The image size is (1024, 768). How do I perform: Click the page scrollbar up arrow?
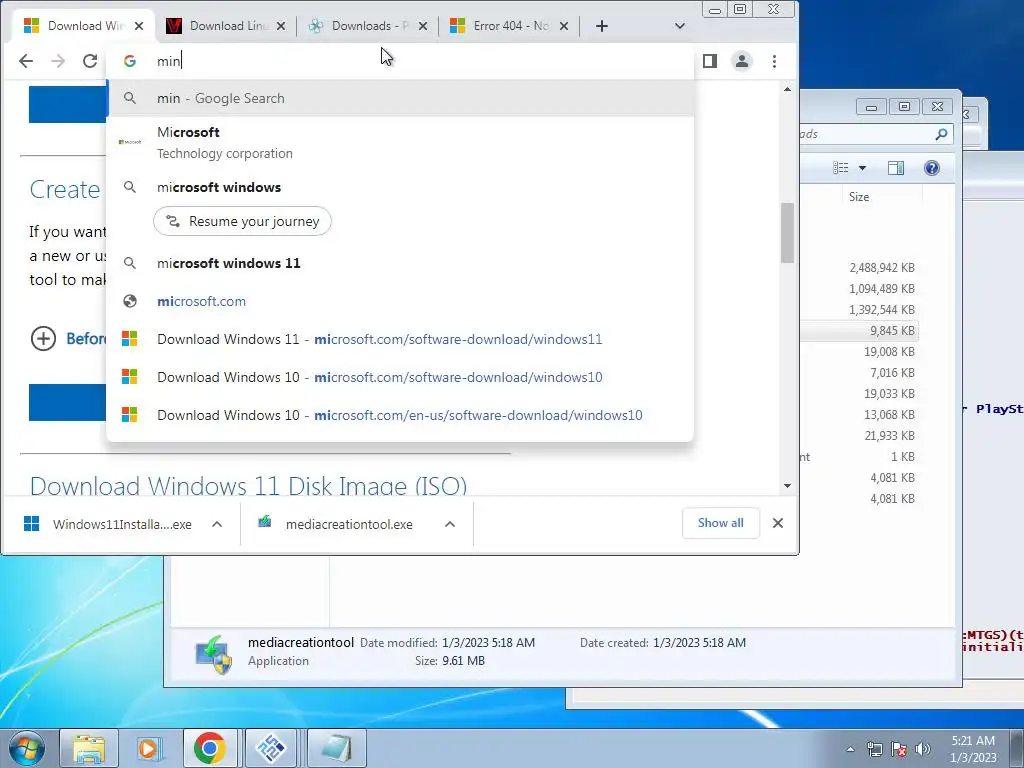point(788,89)
